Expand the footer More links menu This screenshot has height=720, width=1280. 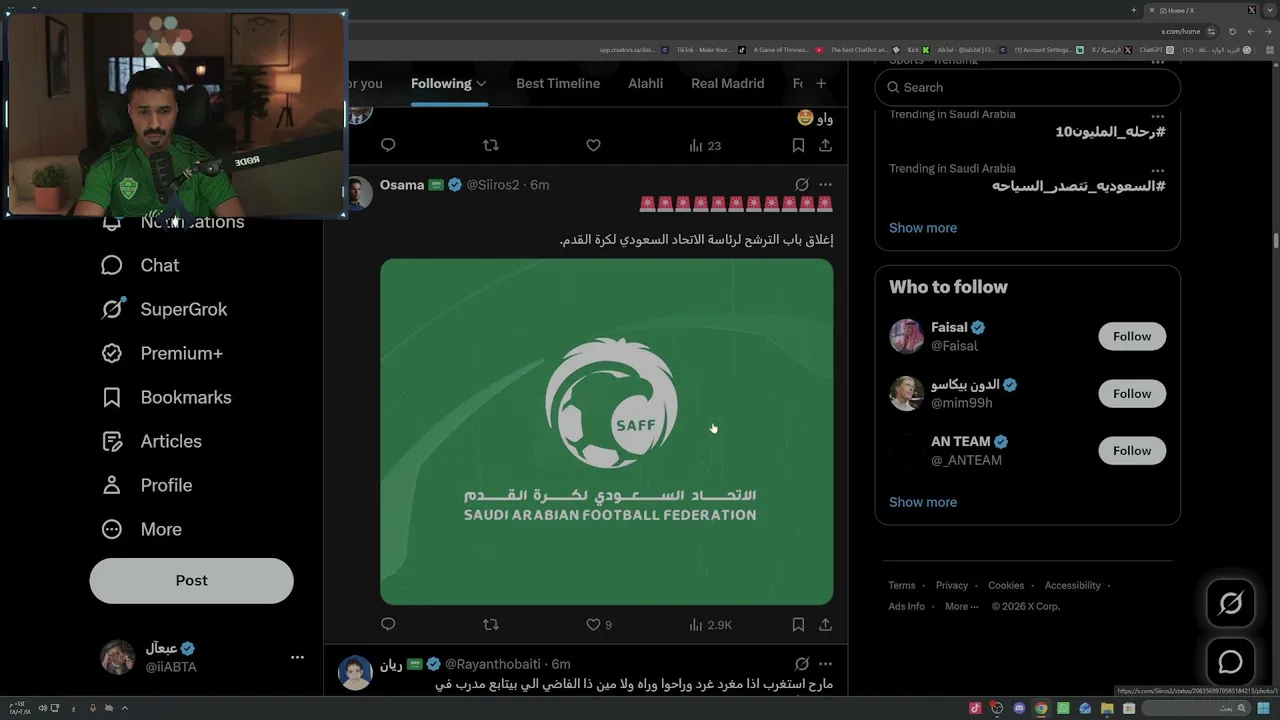coord(962,606)
